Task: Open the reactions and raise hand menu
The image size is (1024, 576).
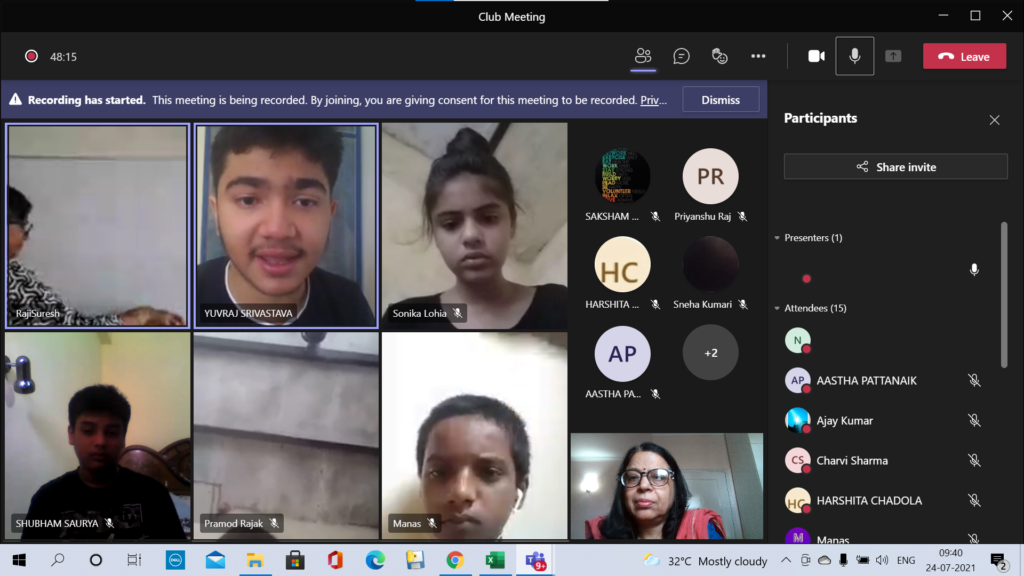Action: (719, 56)
